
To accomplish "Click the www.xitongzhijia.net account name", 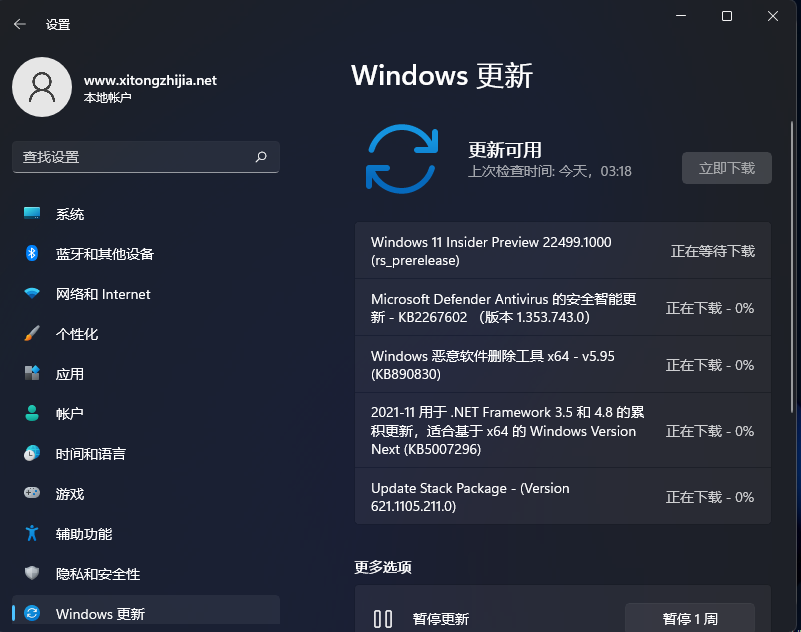I will point(150,80).
